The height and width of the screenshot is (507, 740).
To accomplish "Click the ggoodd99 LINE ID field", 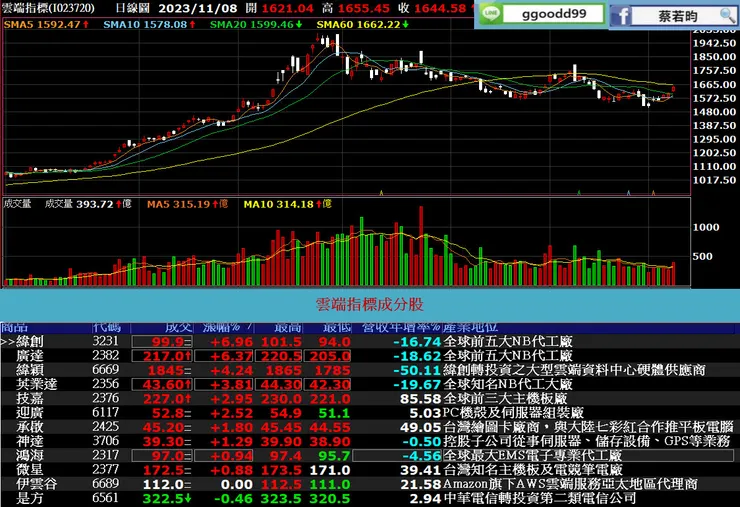I will tap(554, 14).
